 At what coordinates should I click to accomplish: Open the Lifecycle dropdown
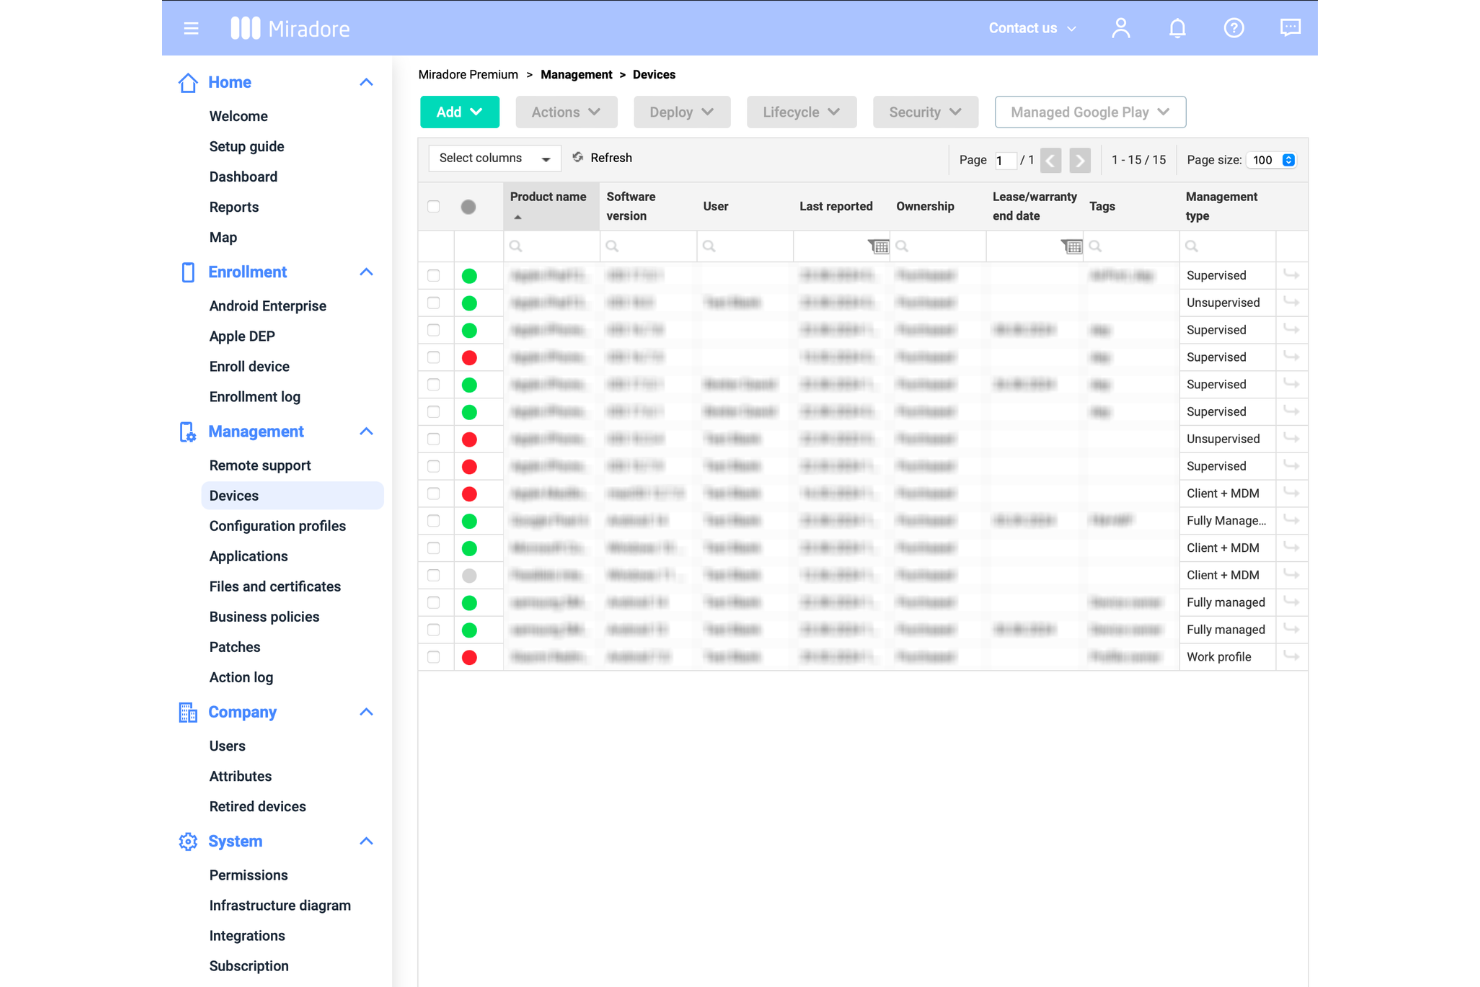(x=801, y=112)
